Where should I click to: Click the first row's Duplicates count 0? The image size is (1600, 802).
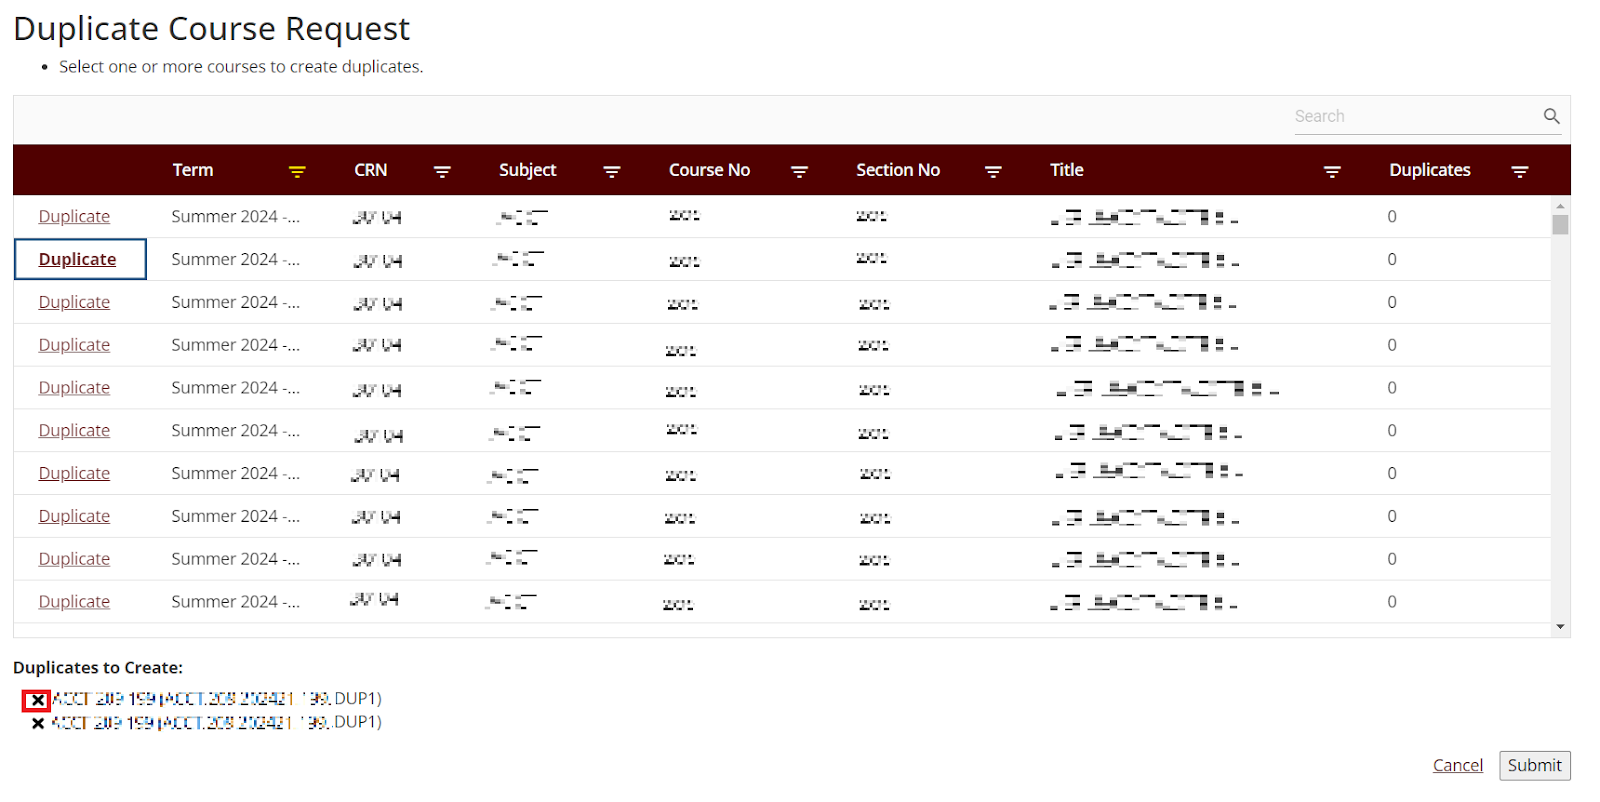[1392, 216]
